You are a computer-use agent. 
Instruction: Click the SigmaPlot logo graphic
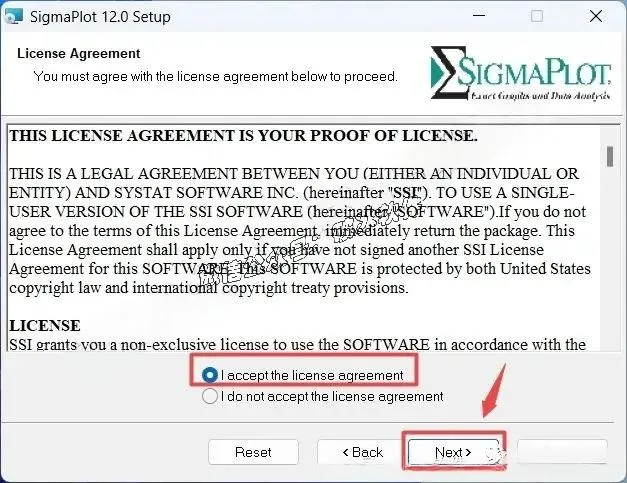[x=521, y=73]
